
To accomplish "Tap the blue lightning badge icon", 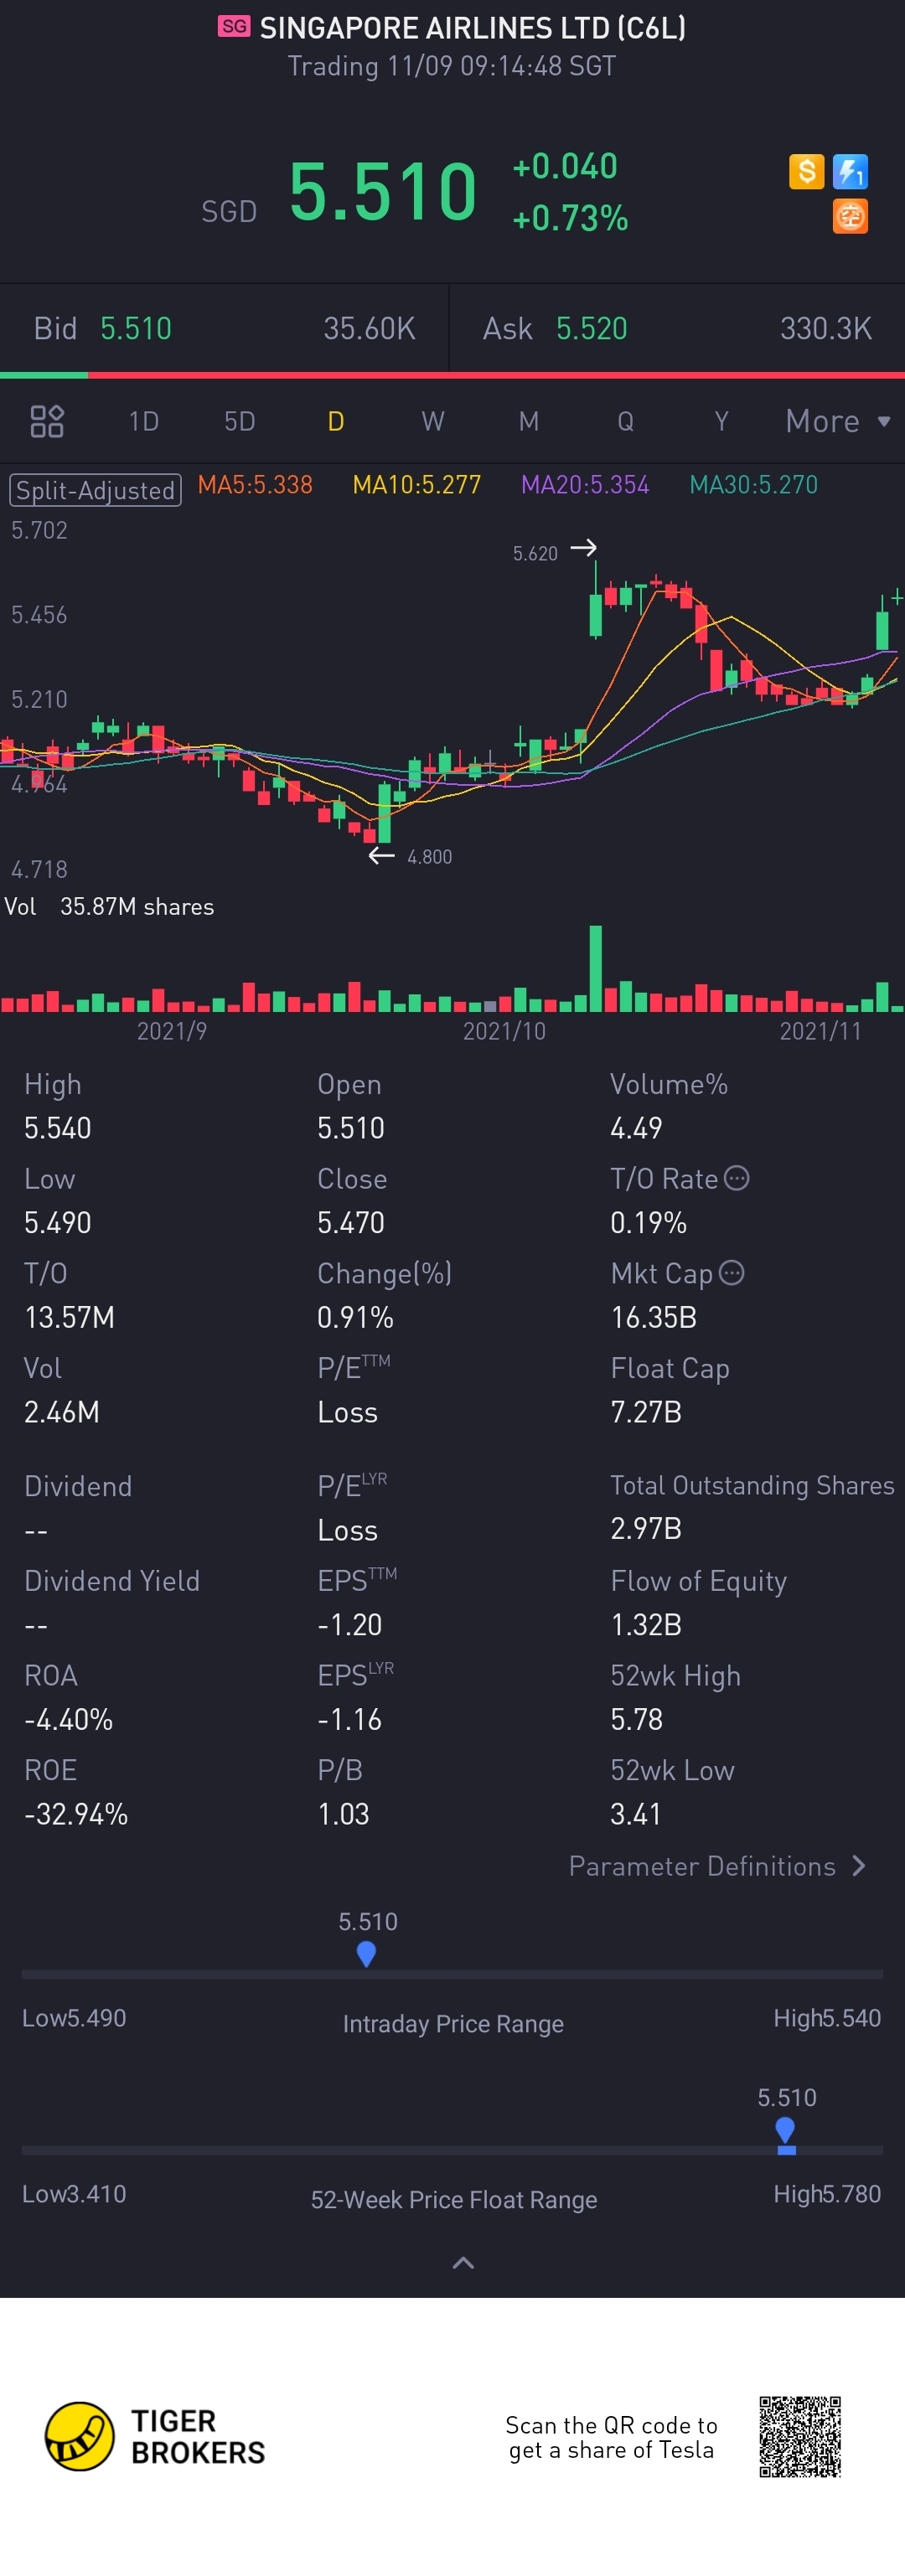I will (x=850, y=172).
